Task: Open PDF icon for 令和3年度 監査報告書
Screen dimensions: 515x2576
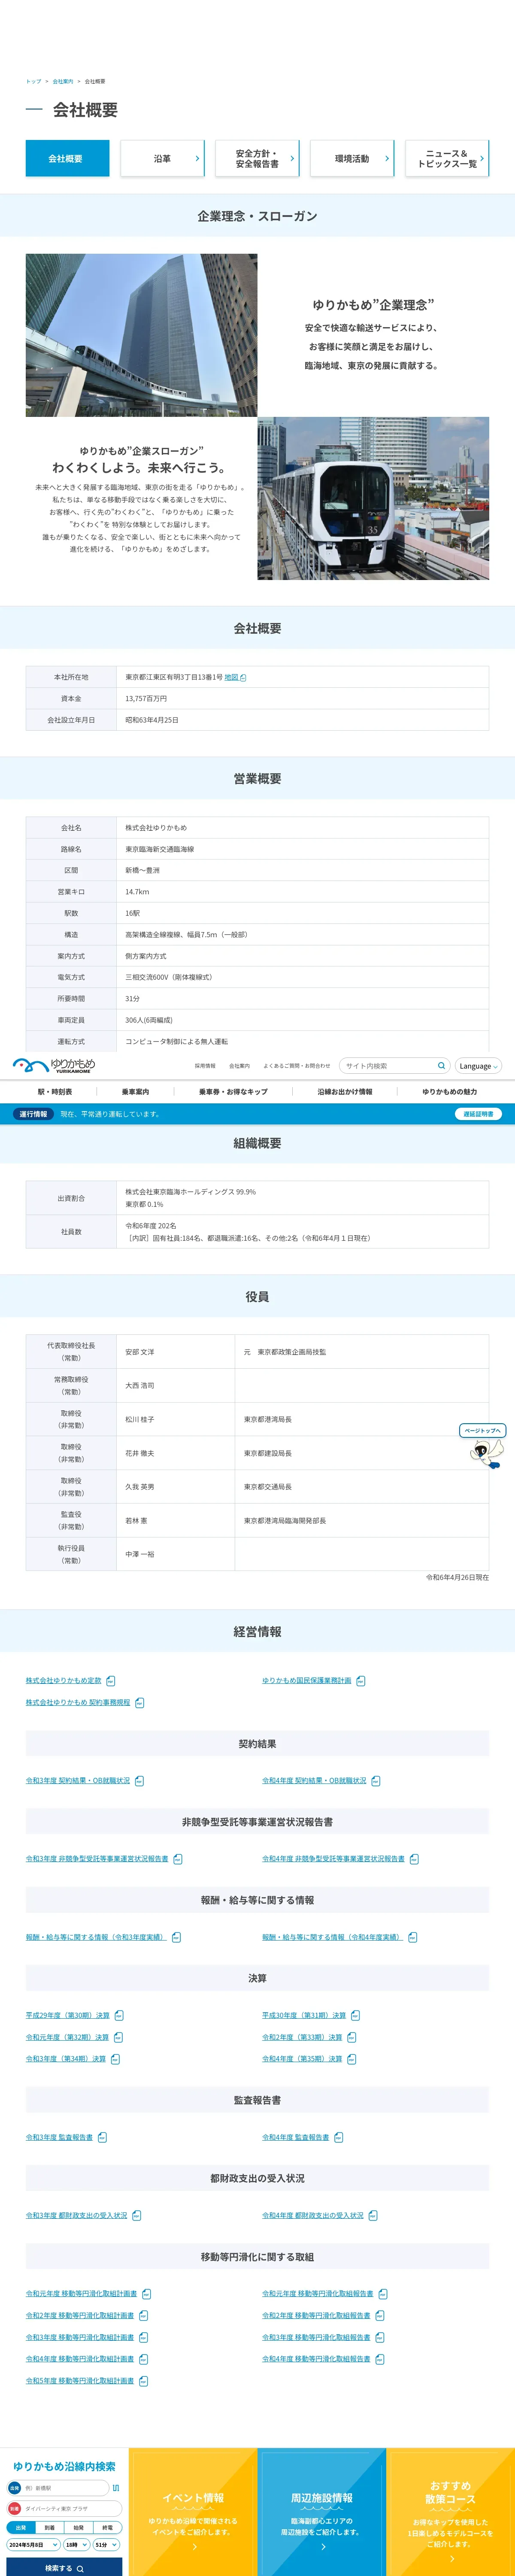Action: pyautogui.click(x=102, y=2137)
